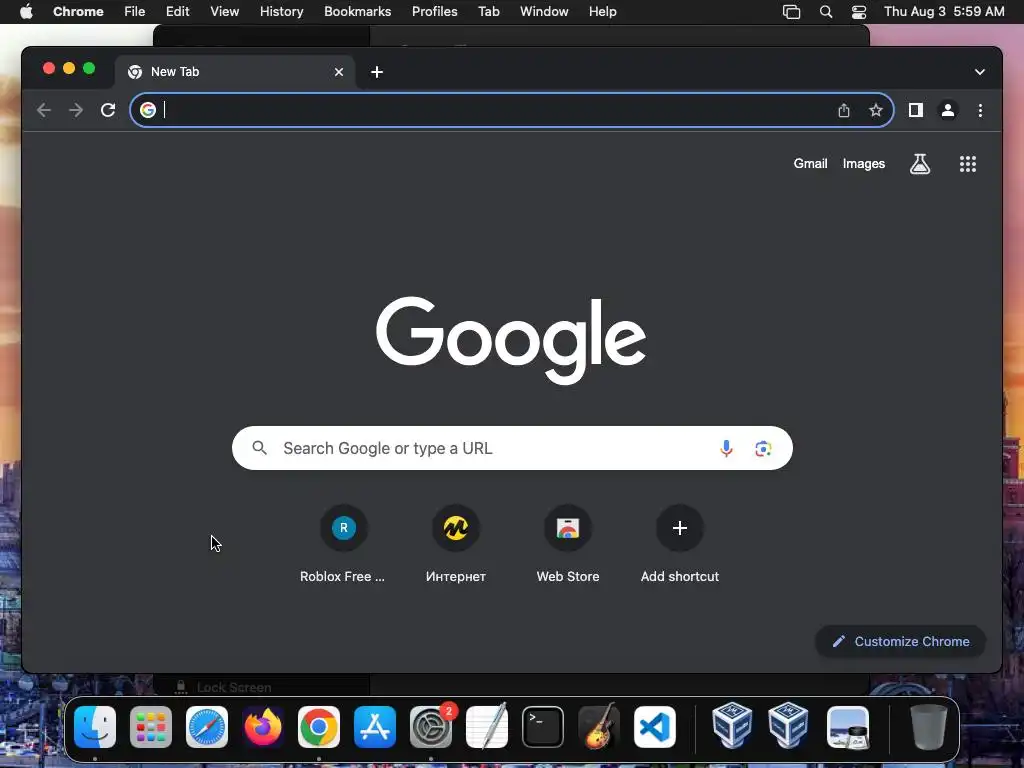Bookmark this tab with the star icon
The height and width of the screenshot is (768, 1024).
[876, 110]
